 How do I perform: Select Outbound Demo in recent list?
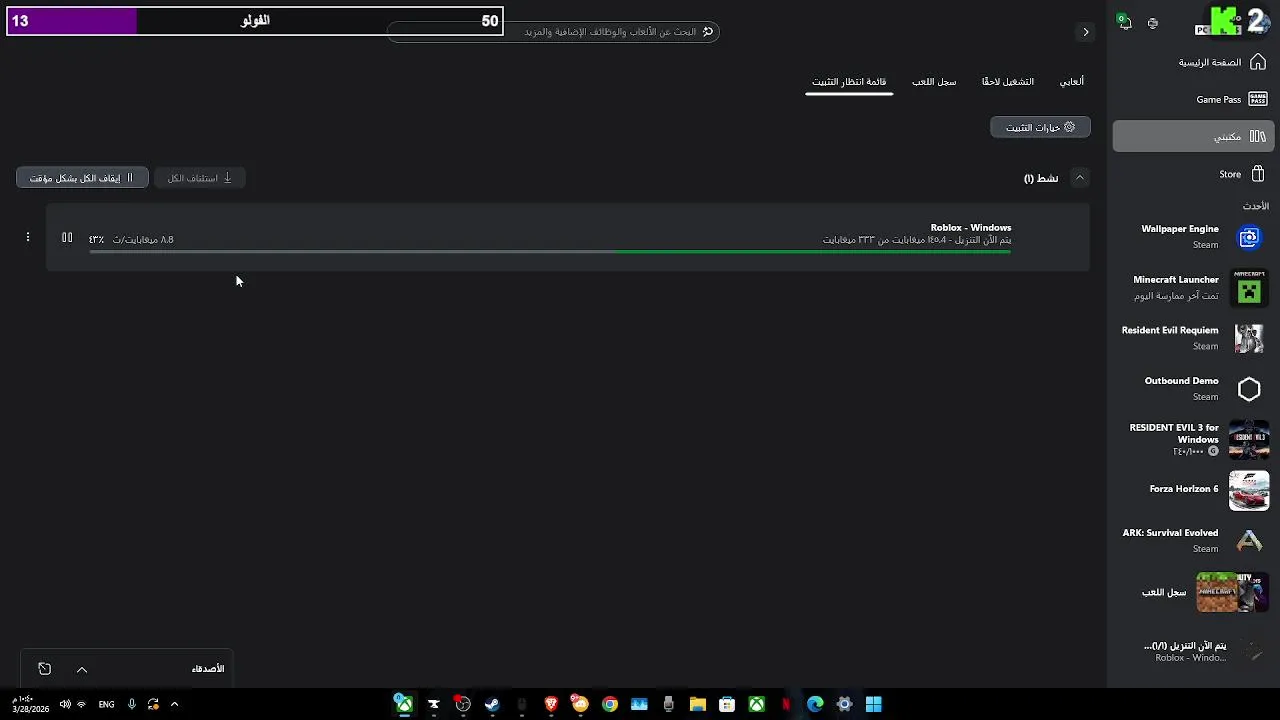tap(1192, 389)
